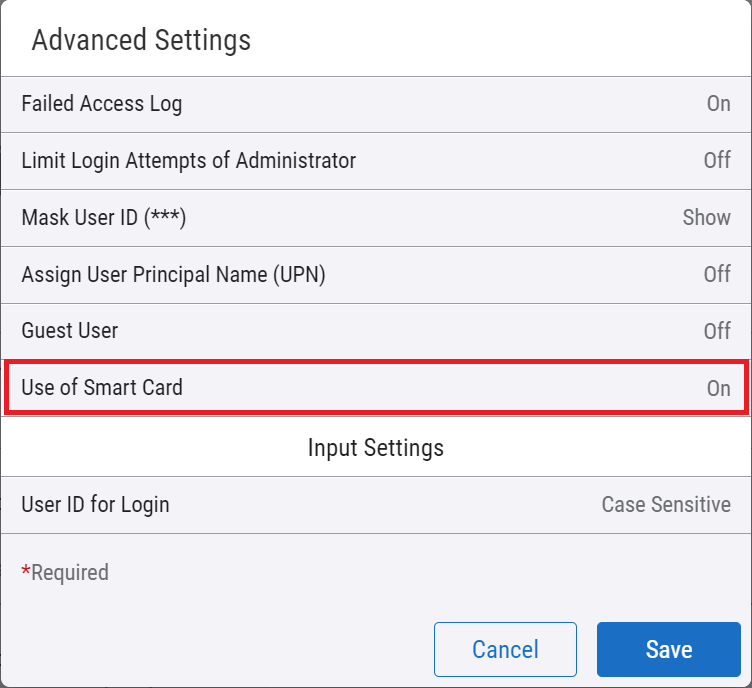752x688 pixels.
Task: Open the Guest User setting
Action: [69, 331]
